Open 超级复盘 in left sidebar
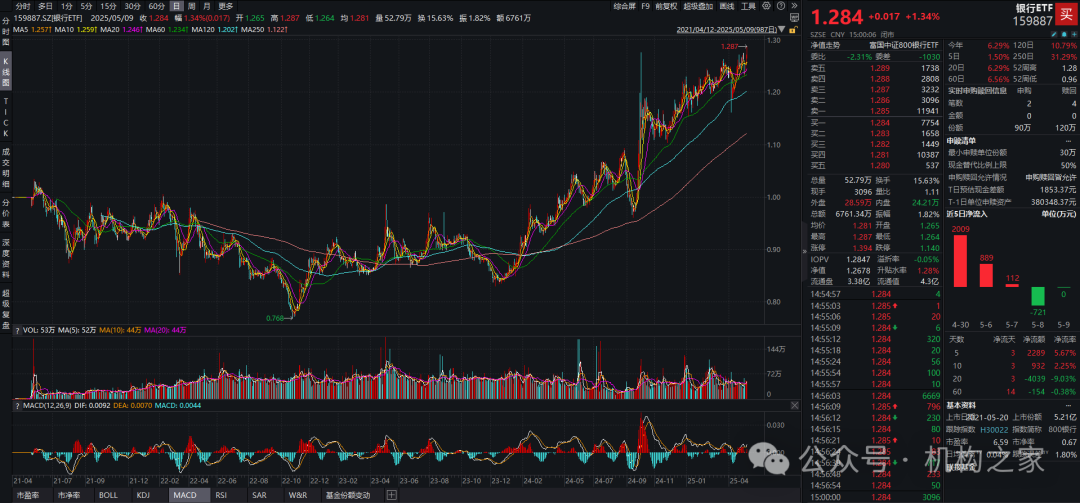This screenshot has width=1080, height=503. [6, 310]
